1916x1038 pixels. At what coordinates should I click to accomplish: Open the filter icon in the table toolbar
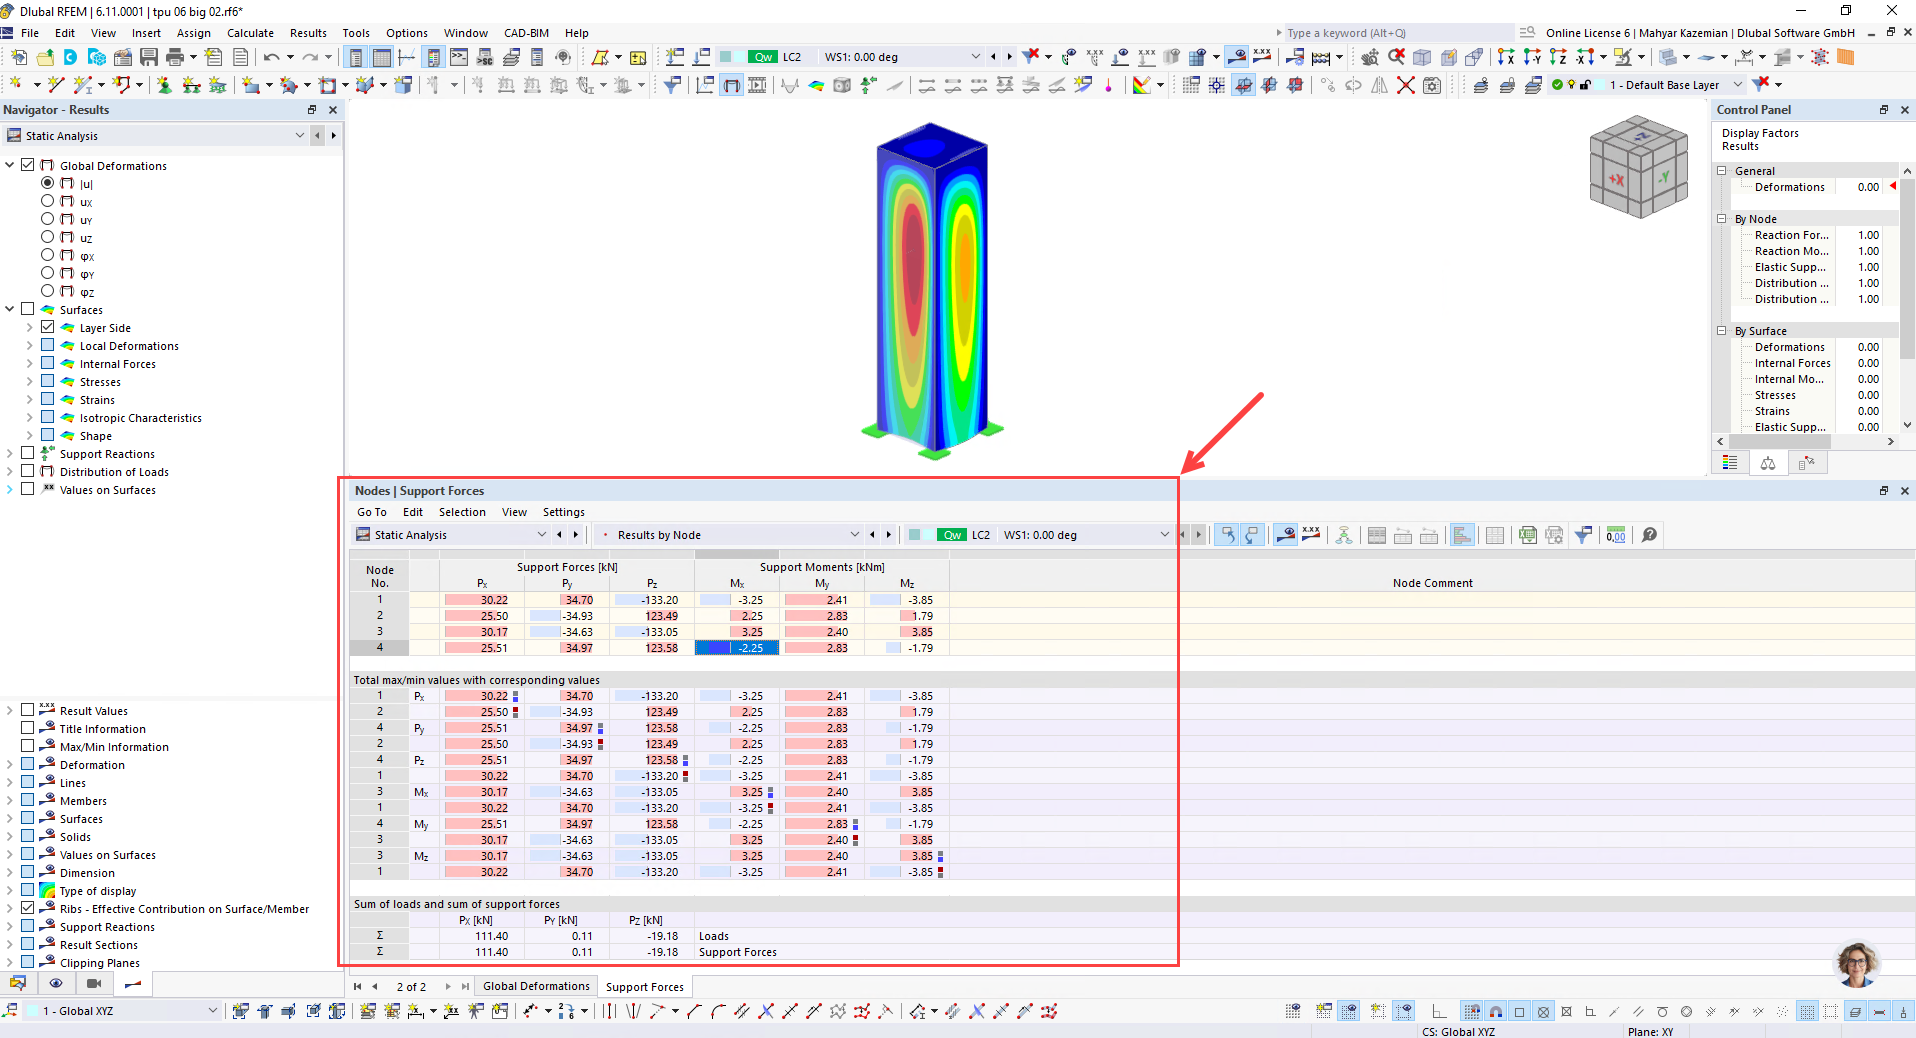[1583, 535]
